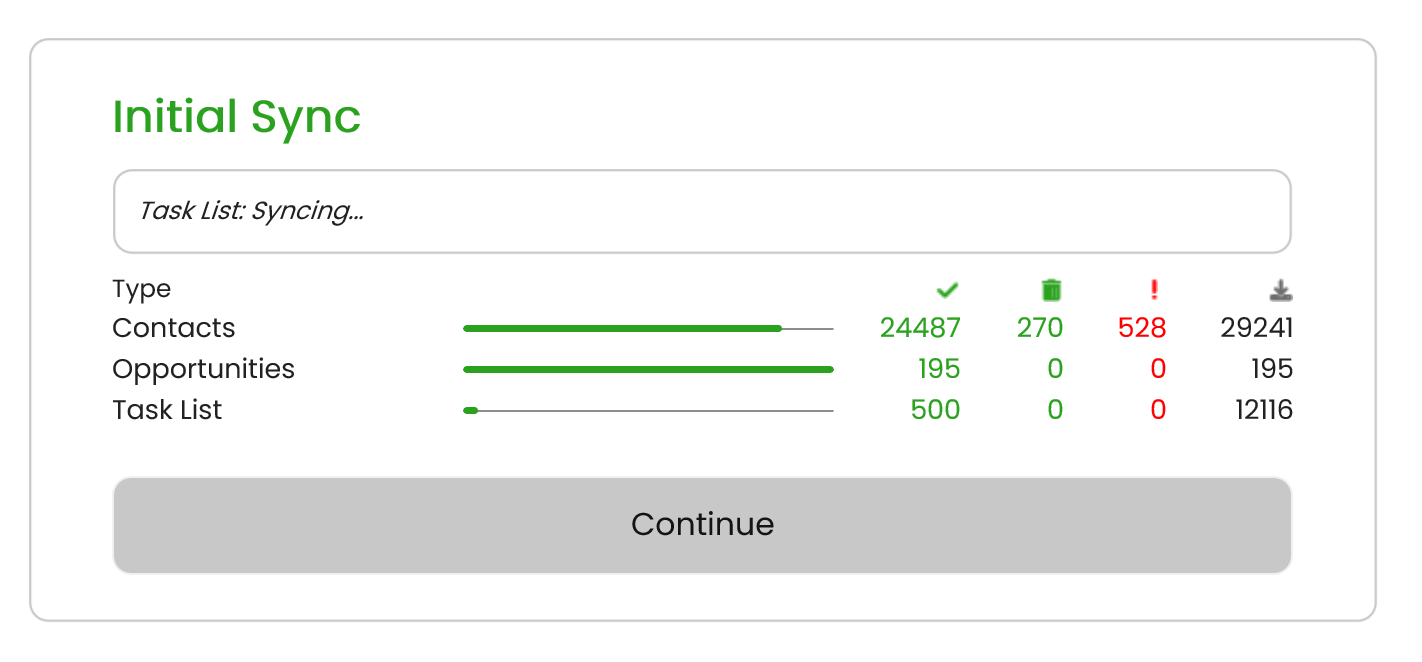Click the Task List progress bar
The image size is (1422, 662).
coord(648,411)
